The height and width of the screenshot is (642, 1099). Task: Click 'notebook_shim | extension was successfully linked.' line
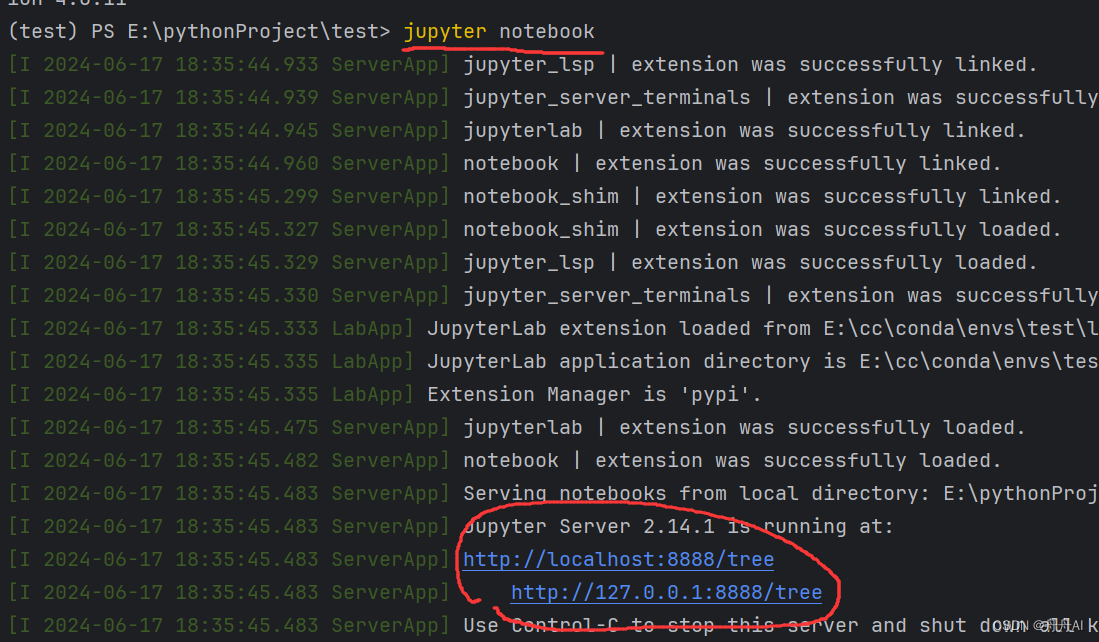tap(763, 196)
